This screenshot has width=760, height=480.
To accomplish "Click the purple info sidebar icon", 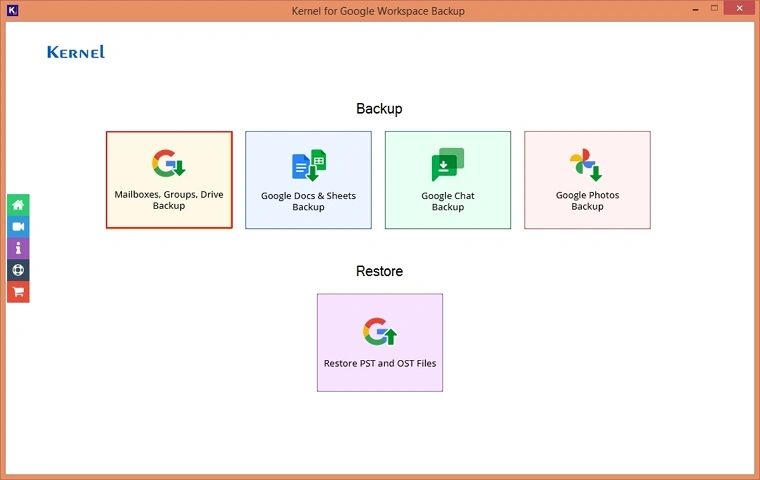I will (18, 248).
